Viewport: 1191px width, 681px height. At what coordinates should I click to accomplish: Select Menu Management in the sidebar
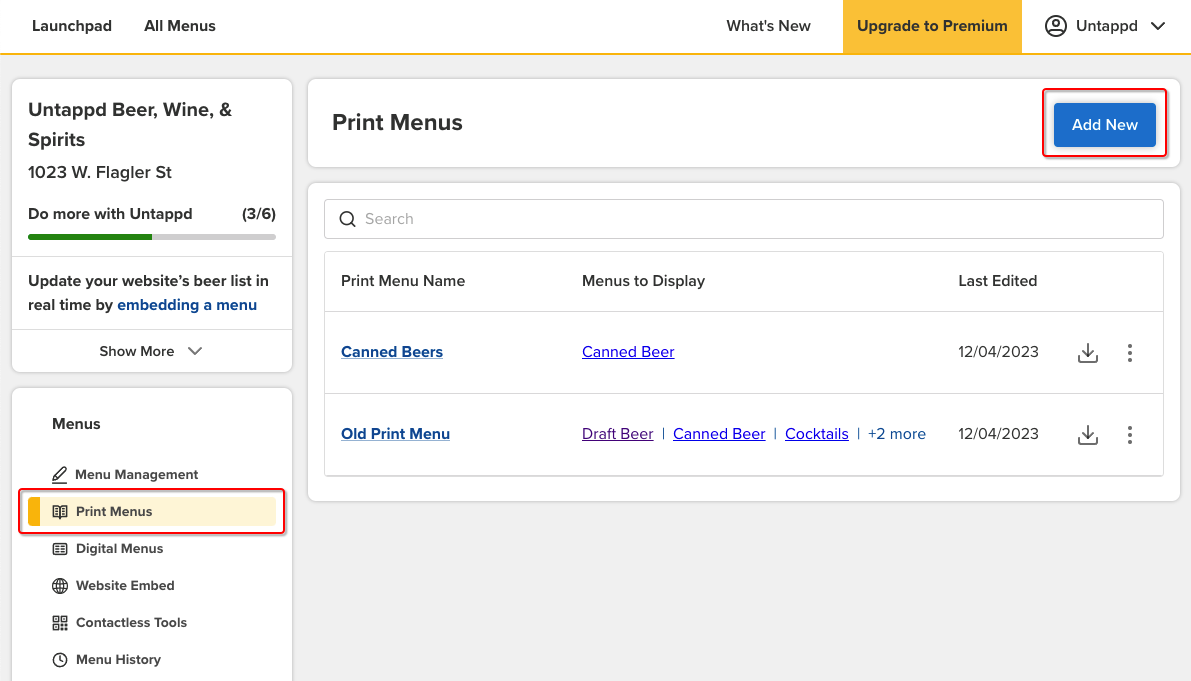tap(136, 474)
